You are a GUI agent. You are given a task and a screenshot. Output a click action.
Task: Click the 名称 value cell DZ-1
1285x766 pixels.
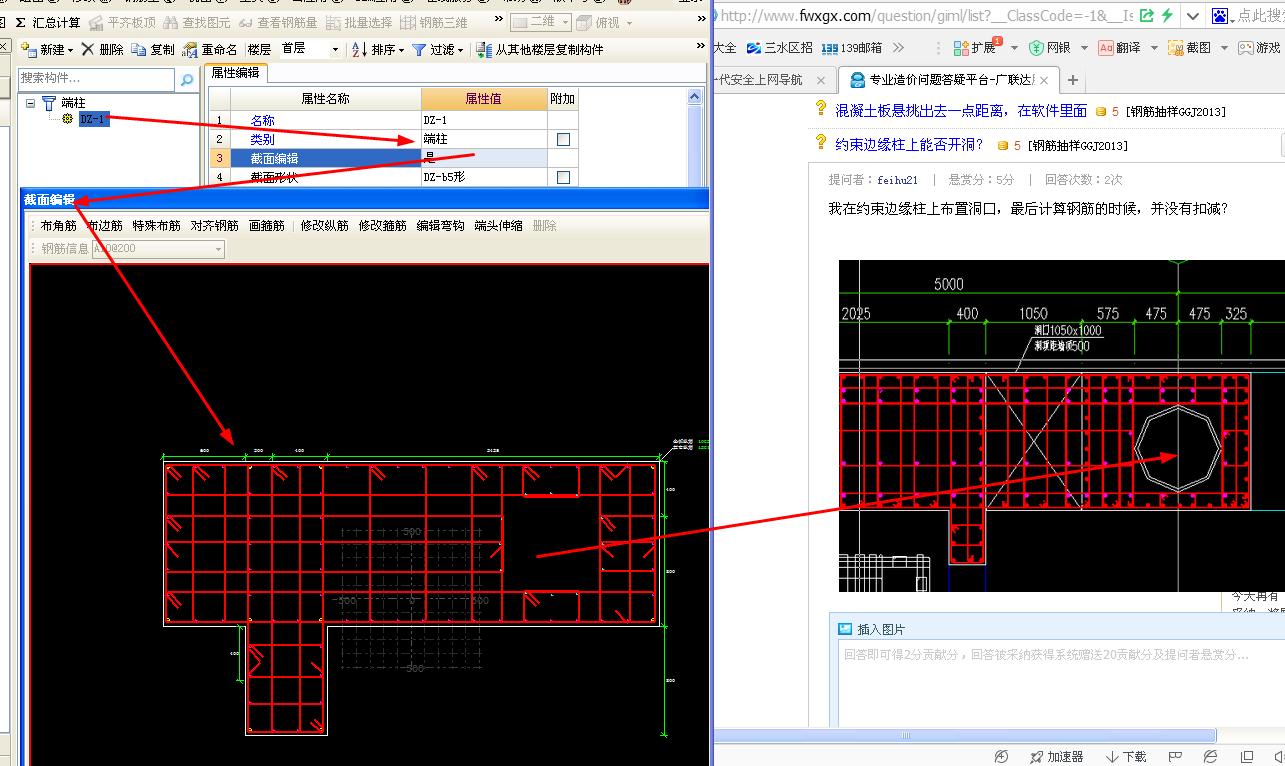483,120
